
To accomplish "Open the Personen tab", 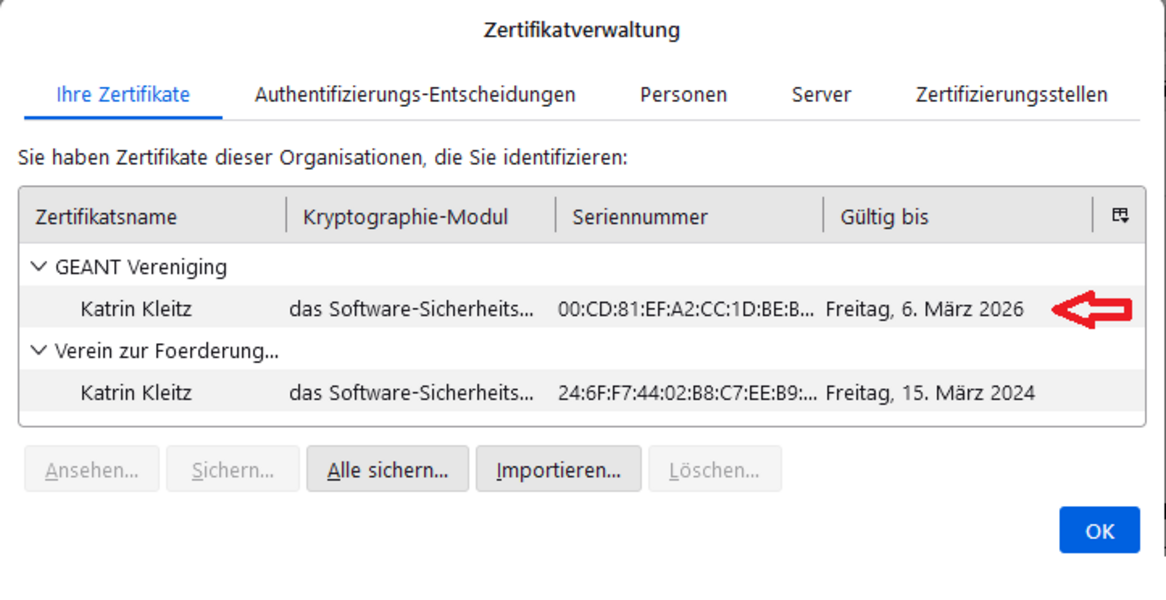I will tap(683, 95).
